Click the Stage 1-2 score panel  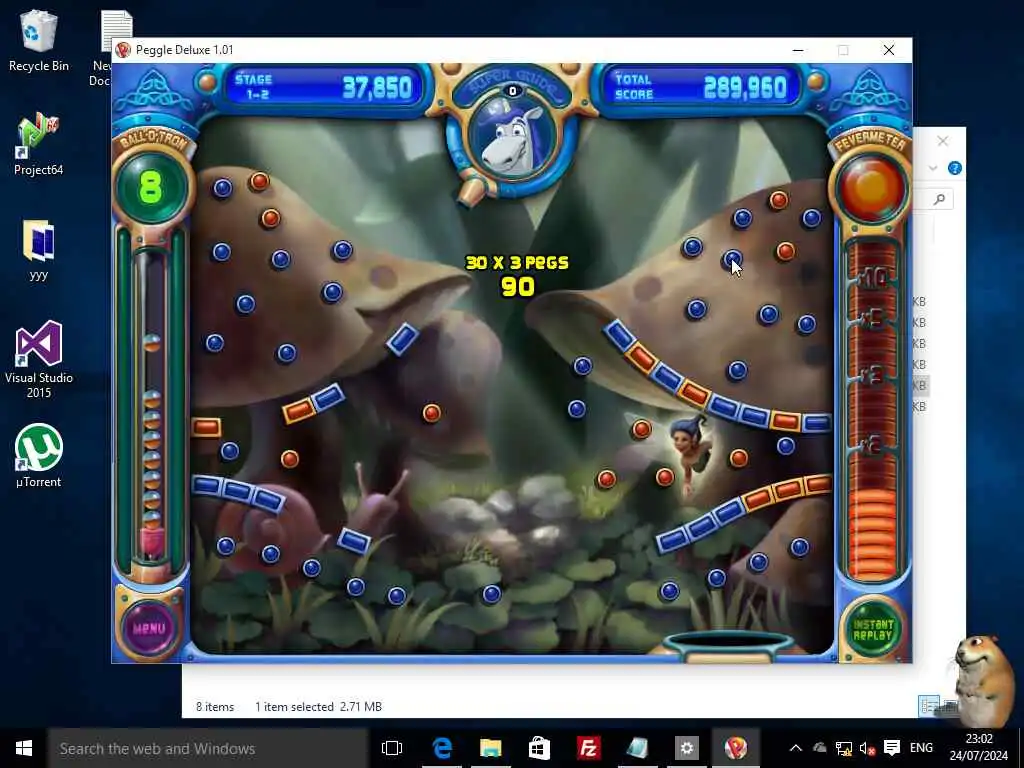(323, 86)
